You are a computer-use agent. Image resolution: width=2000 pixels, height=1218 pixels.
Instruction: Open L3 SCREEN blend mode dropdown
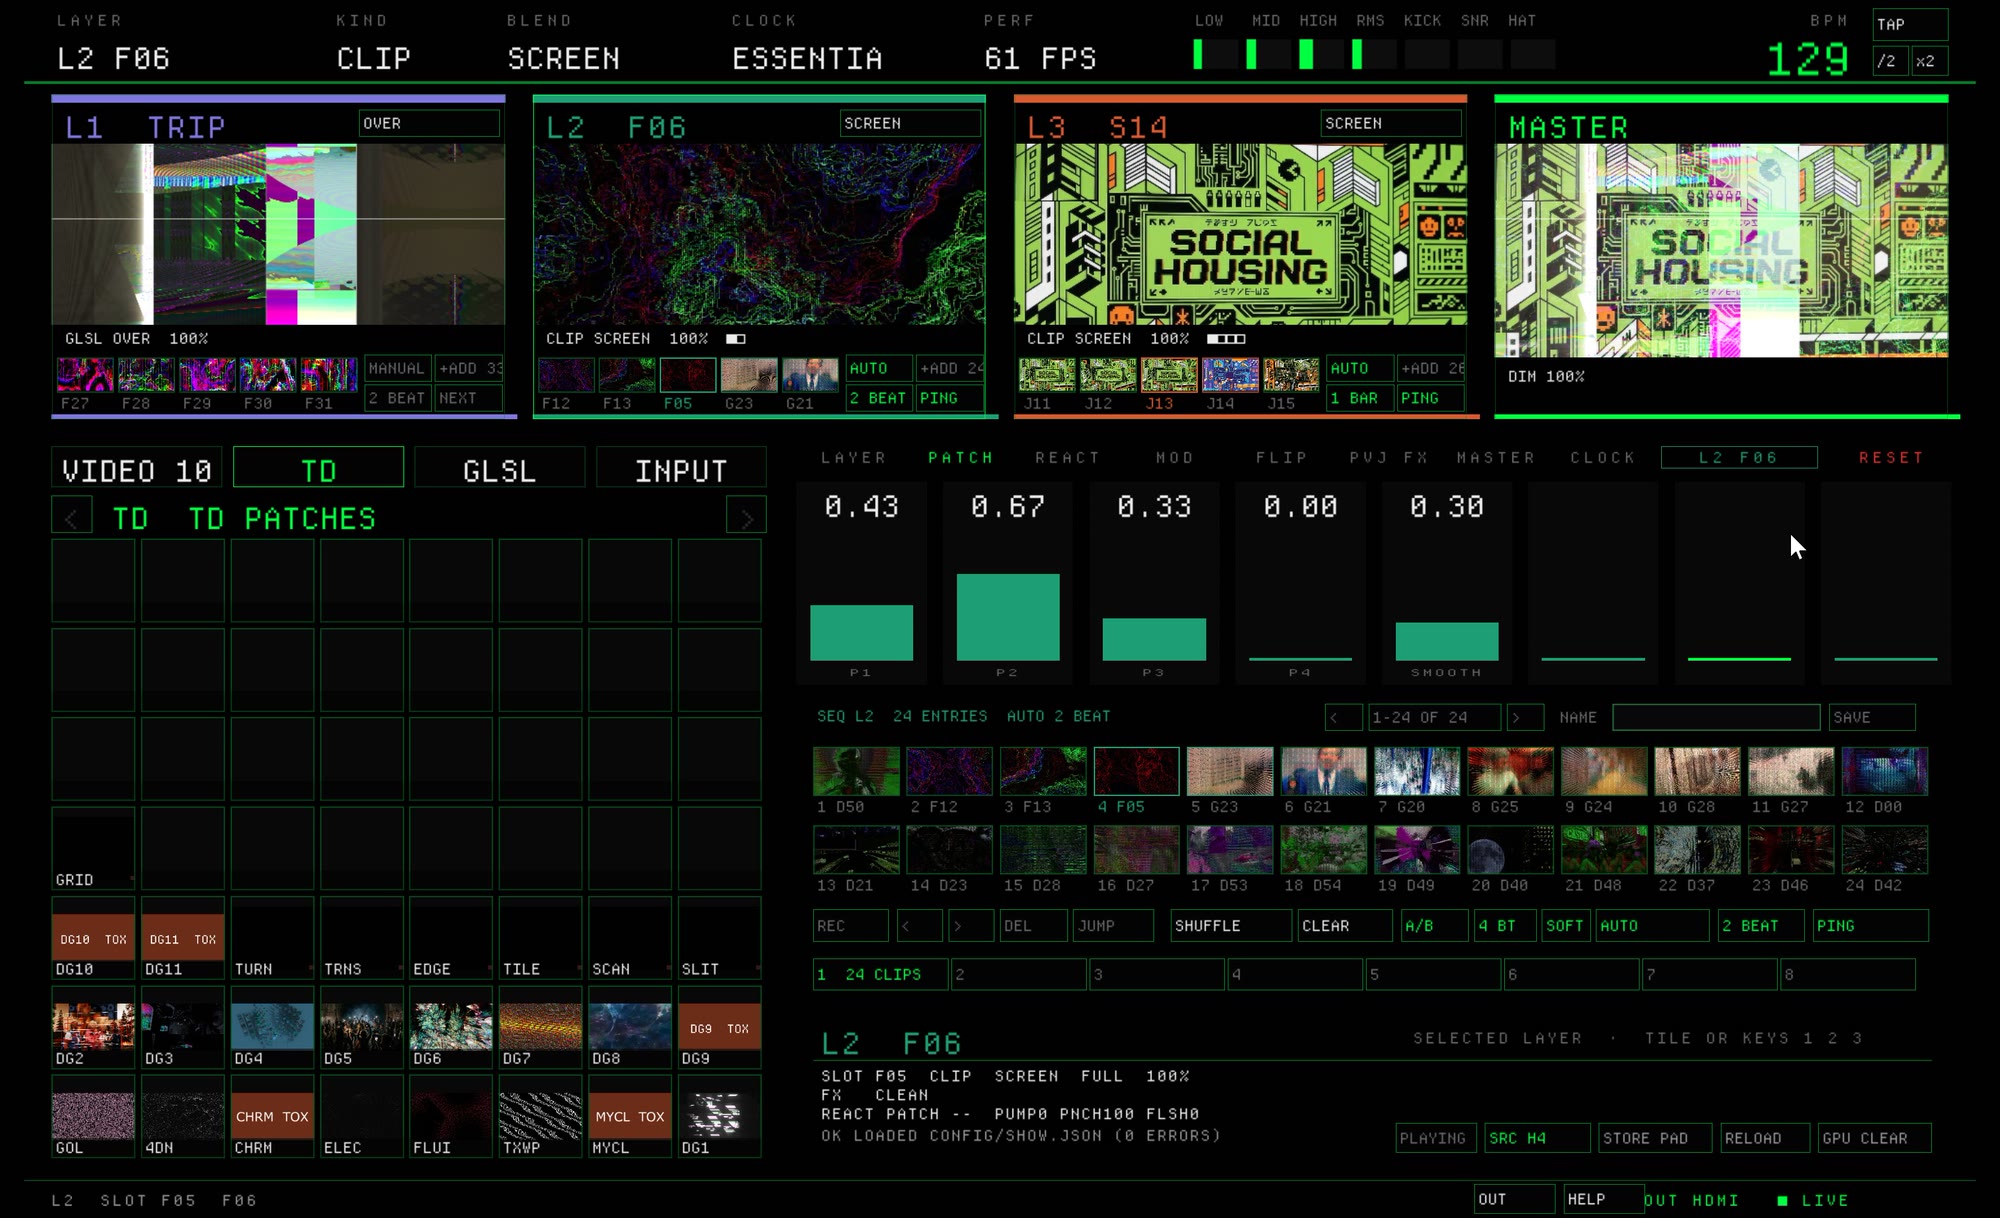click(1391, 123)
